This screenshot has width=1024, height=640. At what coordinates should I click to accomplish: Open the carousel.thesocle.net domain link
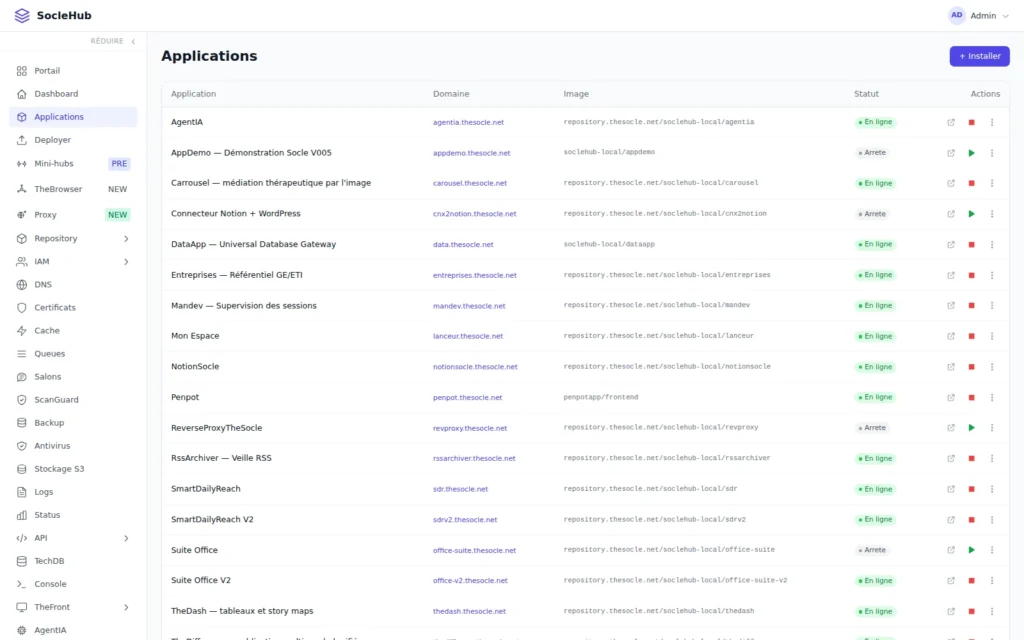pyautogui.click(x=470, y=184)
